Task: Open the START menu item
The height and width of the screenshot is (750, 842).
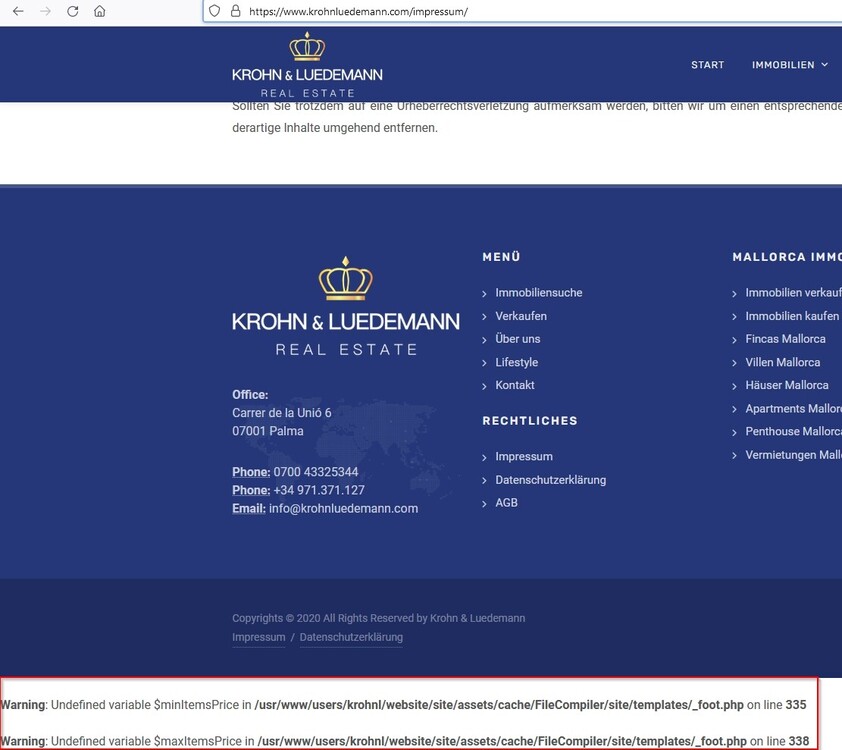Action: coord(707,65)
